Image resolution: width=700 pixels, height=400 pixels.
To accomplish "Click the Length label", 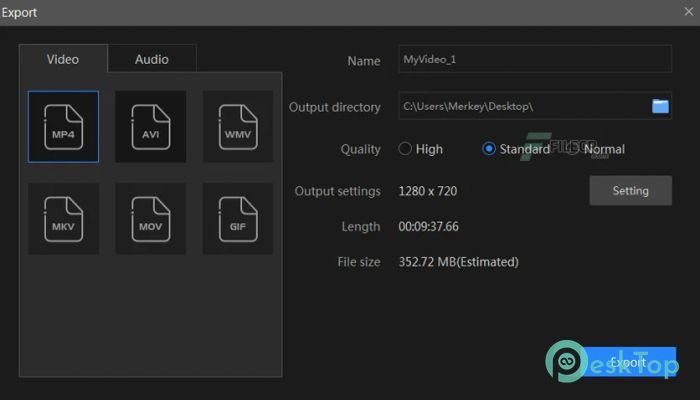I will coord(361,227).
